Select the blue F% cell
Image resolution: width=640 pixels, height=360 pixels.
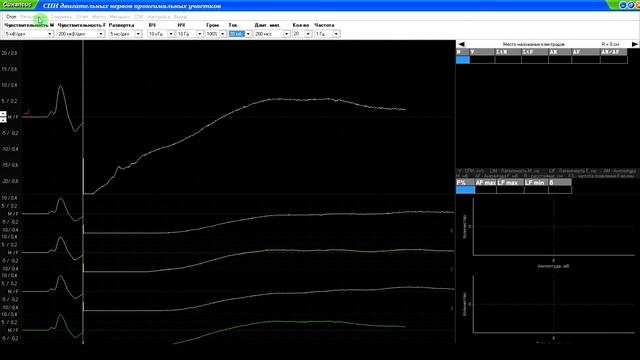coord(466,190)
